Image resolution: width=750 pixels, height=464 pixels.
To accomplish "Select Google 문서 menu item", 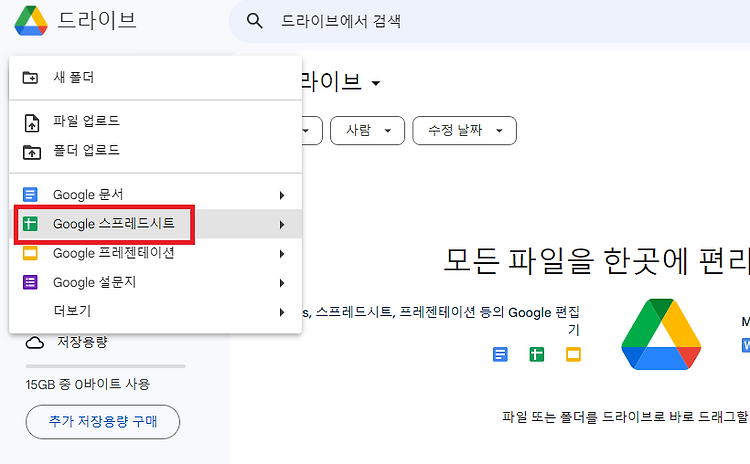I will 155,195.
